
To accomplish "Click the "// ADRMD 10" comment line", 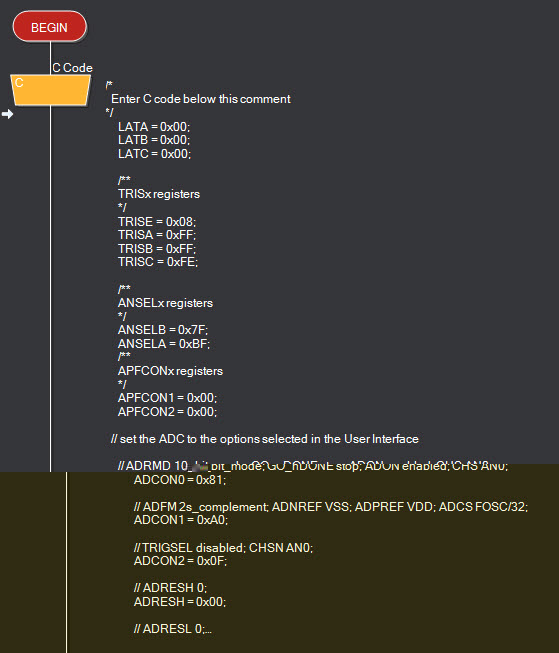I will (313, 466).
